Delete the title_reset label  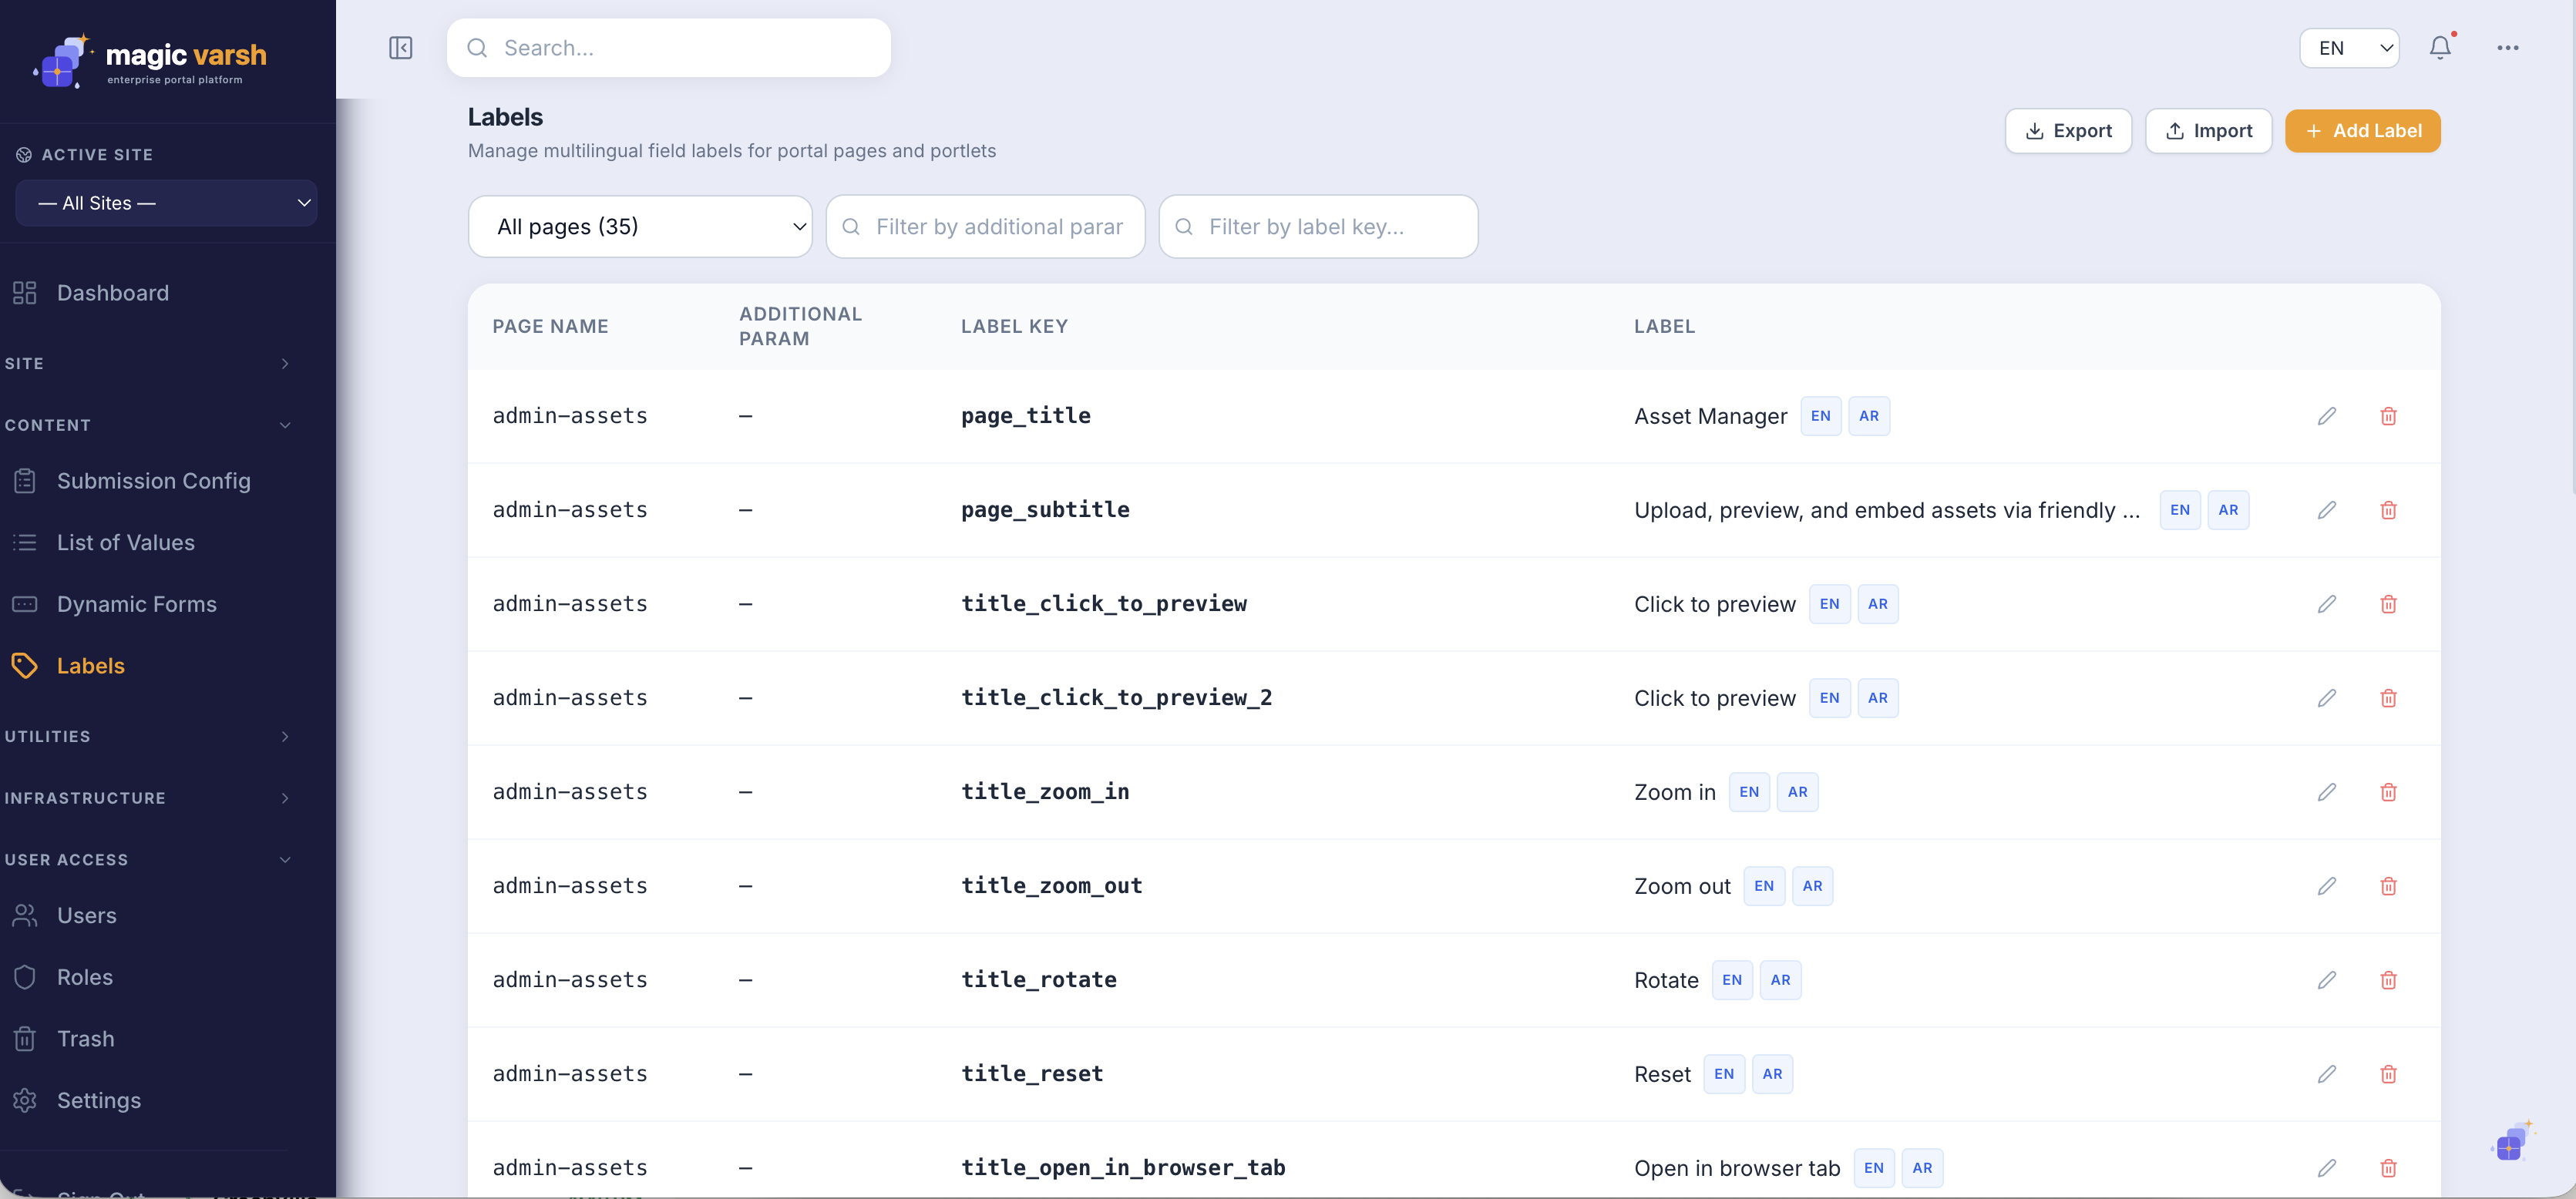[x=2388, y=1074]
